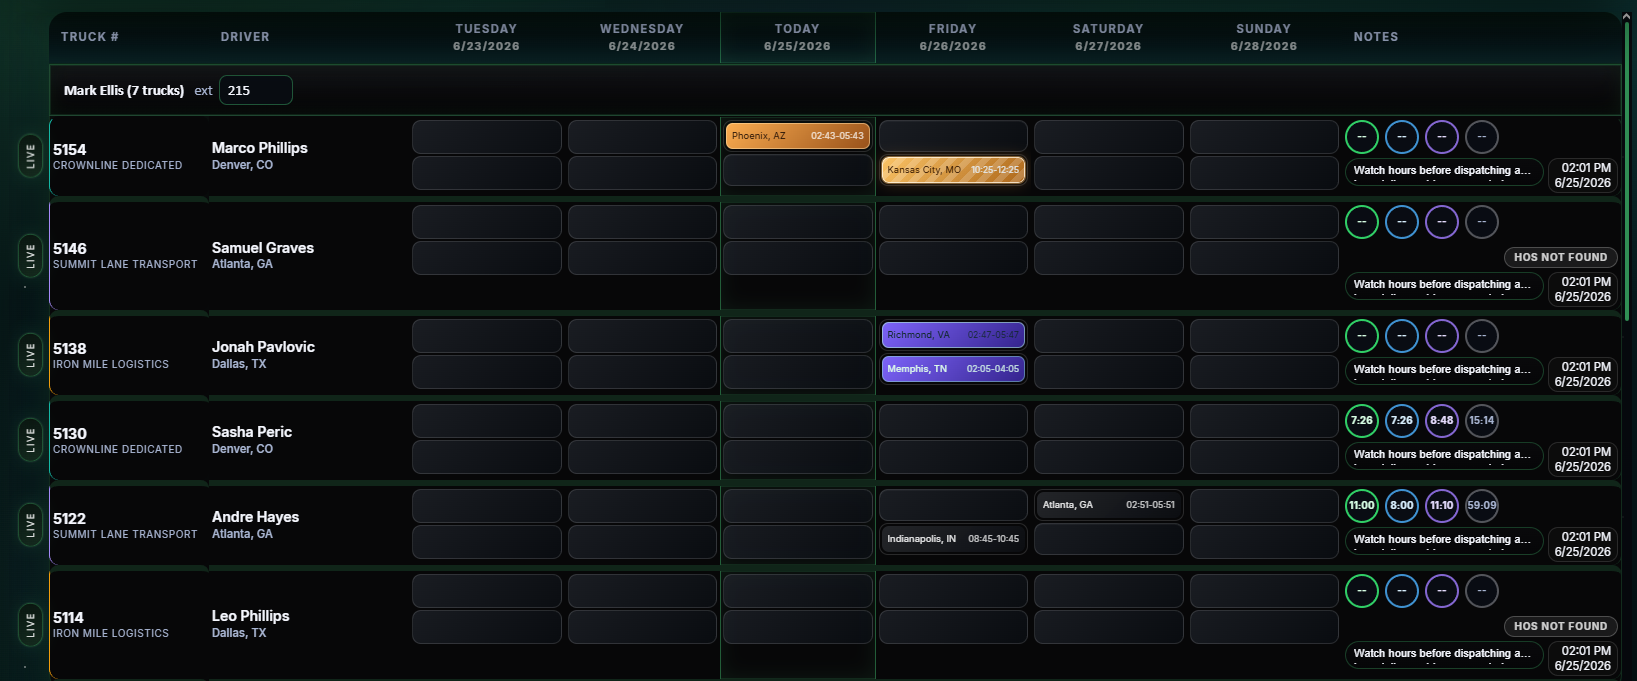Select driver name Sasha Peric
Screen dimensions: 1637x681
252,432
